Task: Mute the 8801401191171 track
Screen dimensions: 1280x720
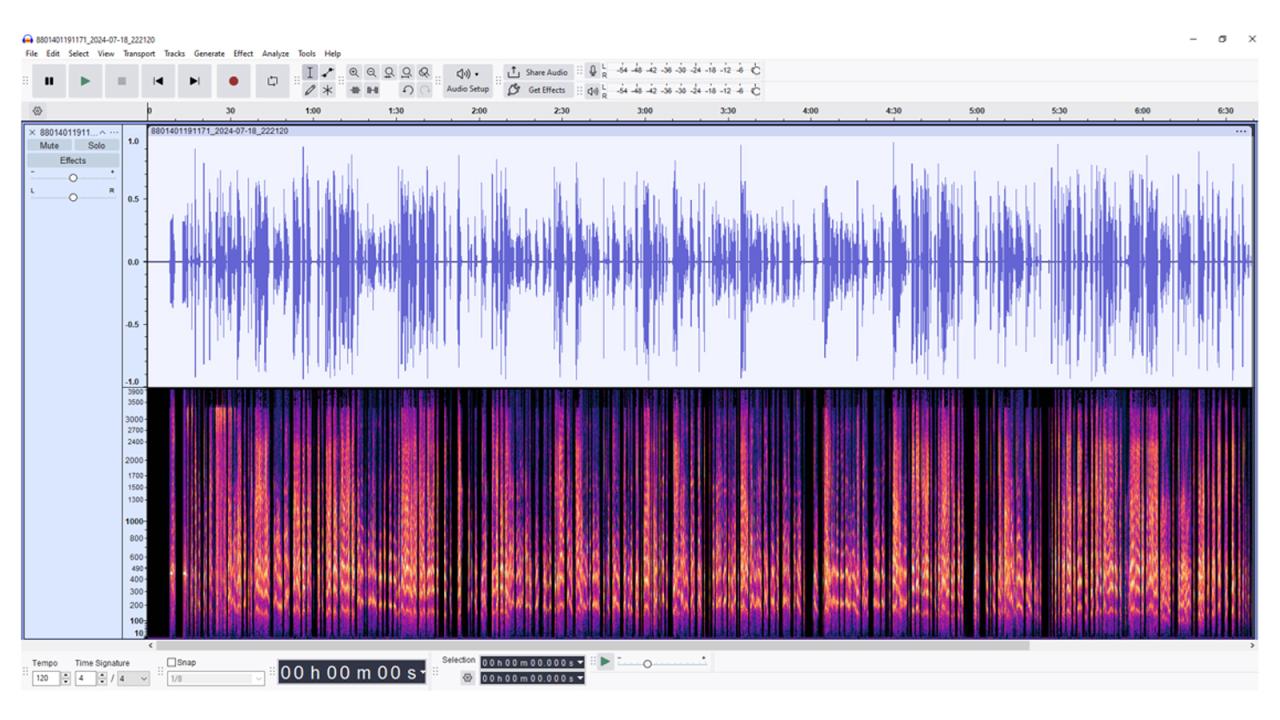Action: [48, 145]
